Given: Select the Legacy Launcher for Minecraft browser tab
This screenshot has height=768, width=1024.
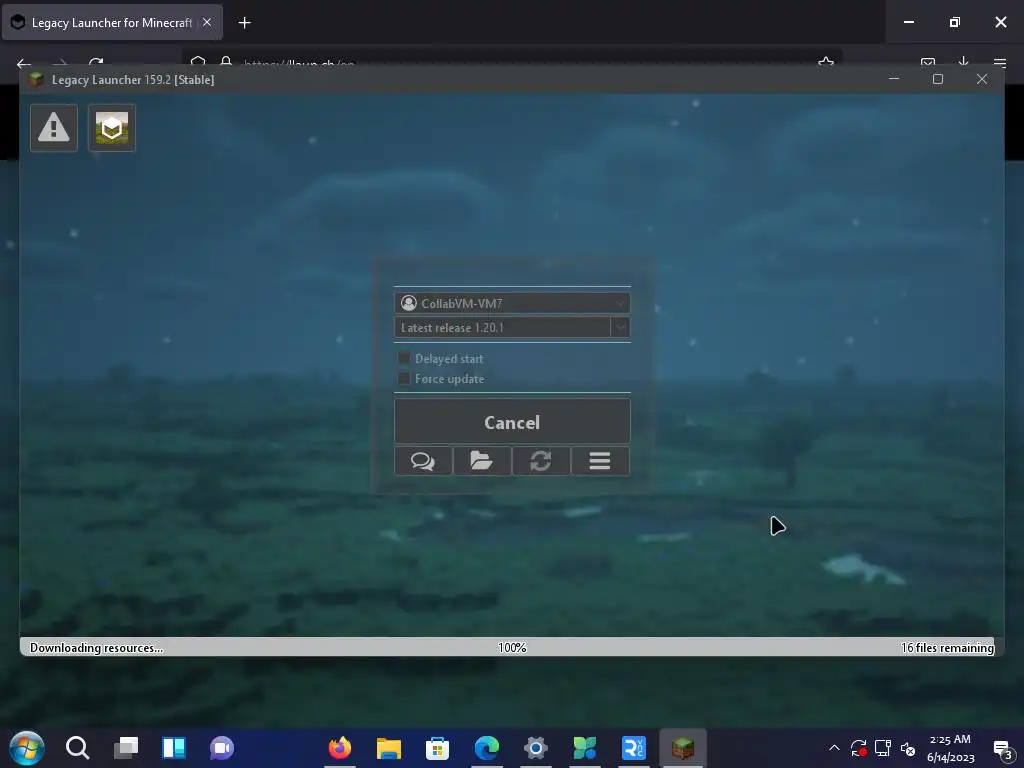Looking at the screenshot, I should click(112, 23).
